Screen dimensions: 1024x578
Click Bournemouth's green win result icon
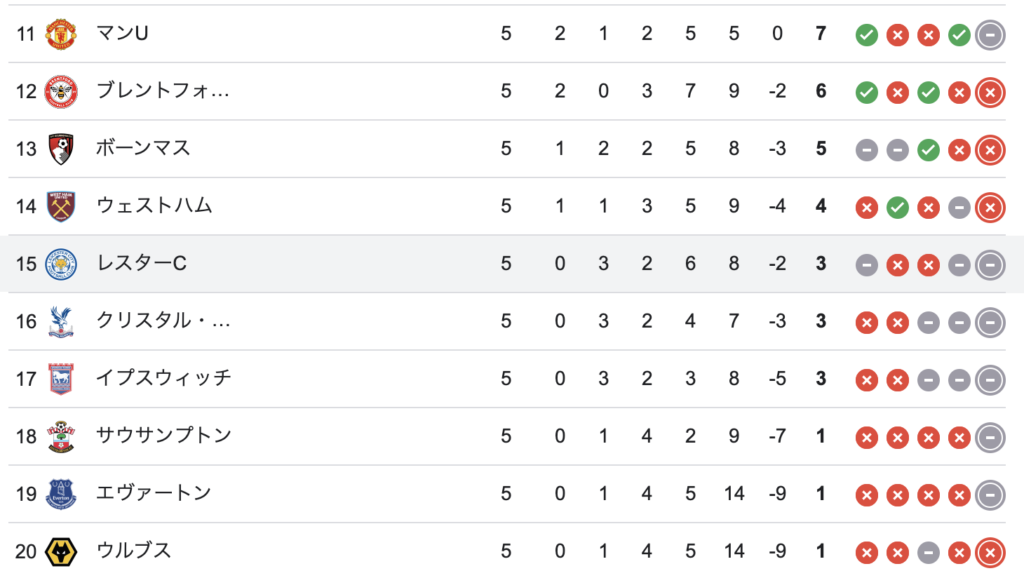(x=928, y=150)
